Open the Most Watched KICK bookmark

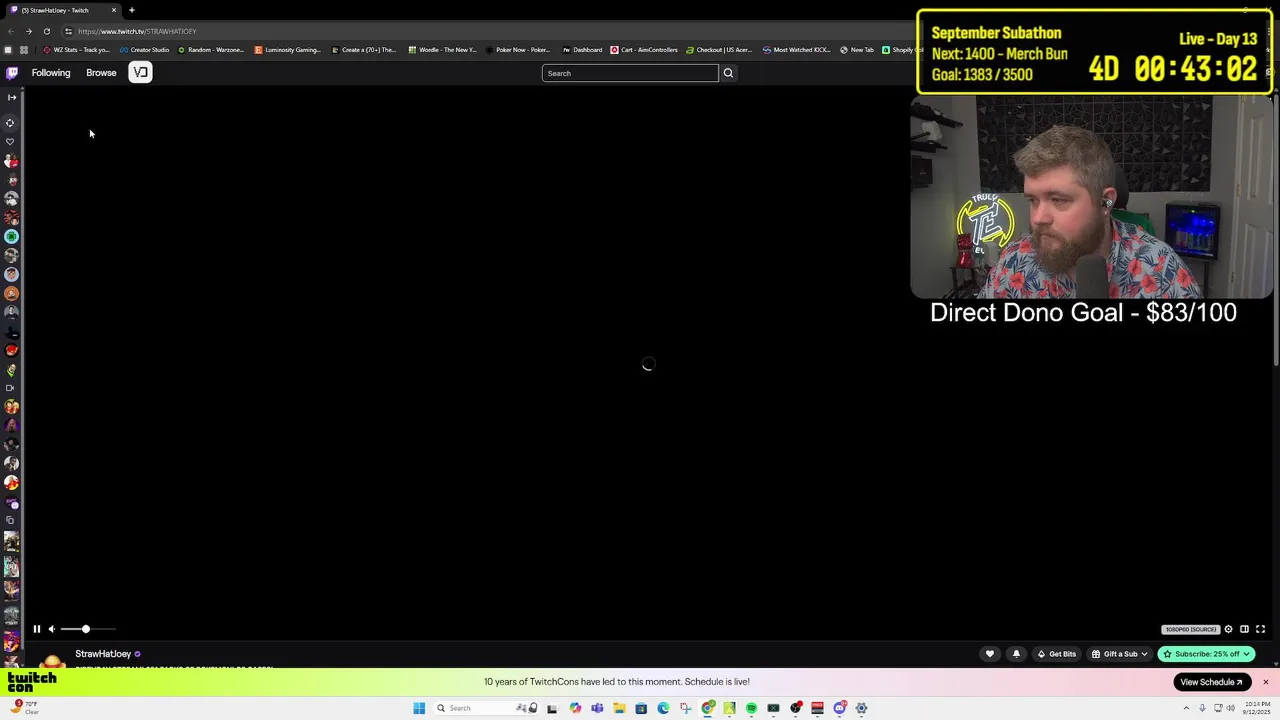pos(797,50)
